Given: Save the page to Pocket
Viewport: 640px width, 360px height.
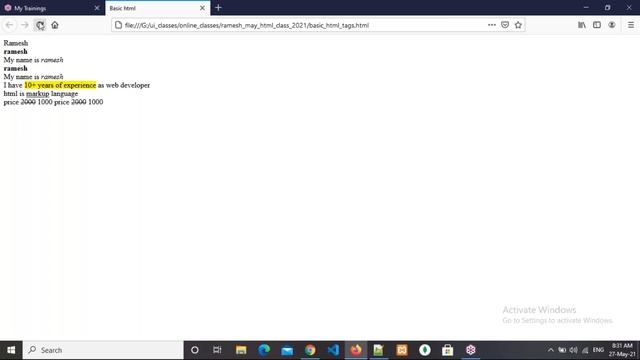Looking at the screenshot, I should tap(505, 25).
